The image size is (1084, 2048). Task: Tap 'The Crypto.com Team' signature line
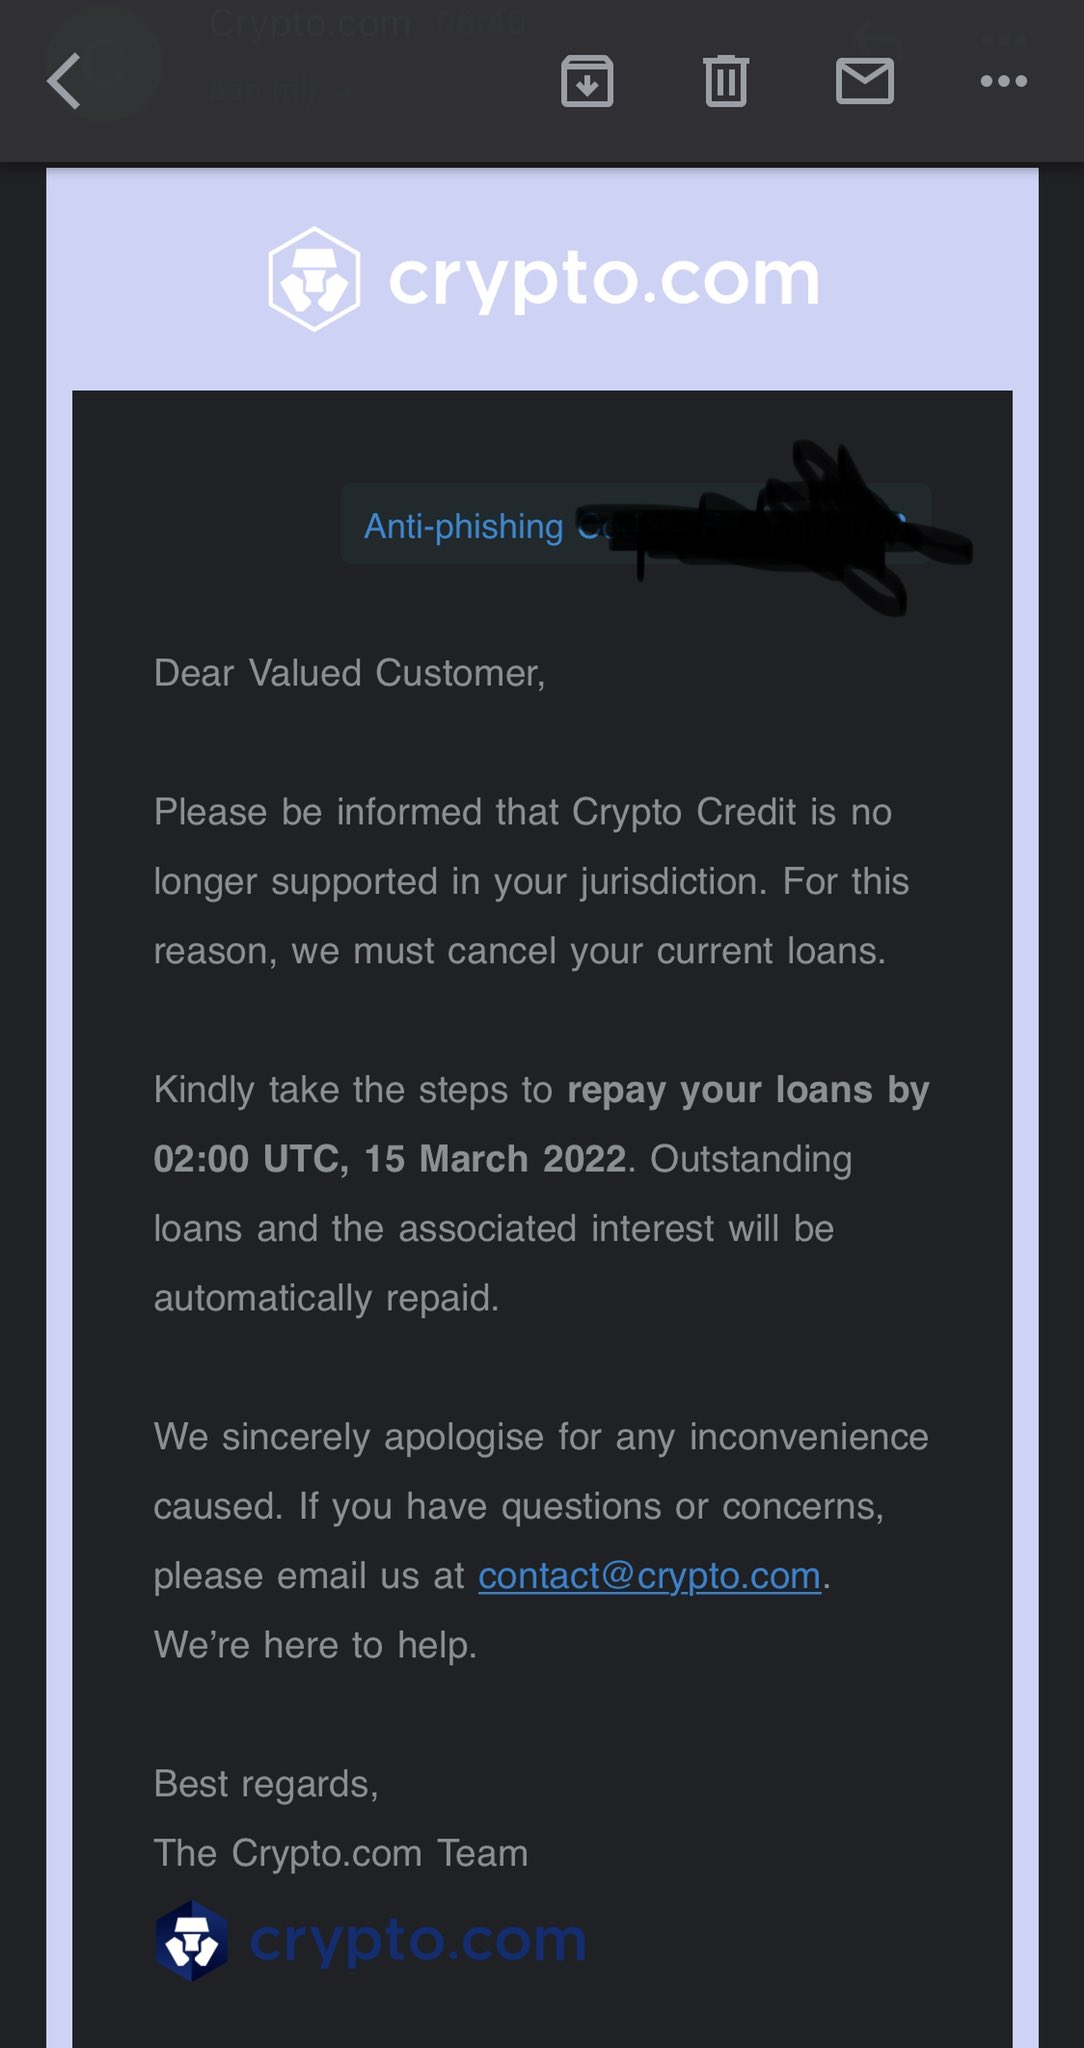tap(340, 1853)
